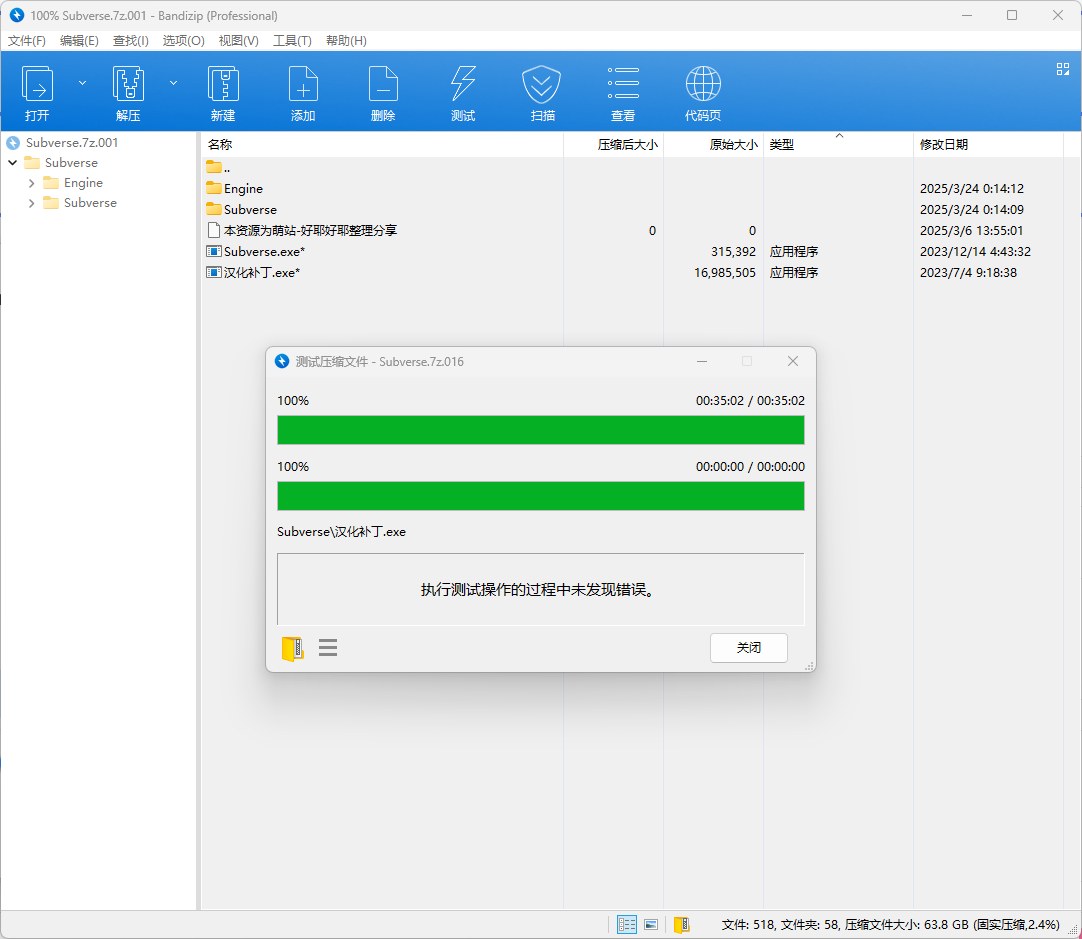Select the Subverse root folder in tree
The width and height of the screenshot is (1082, 939).
(71, 163)
